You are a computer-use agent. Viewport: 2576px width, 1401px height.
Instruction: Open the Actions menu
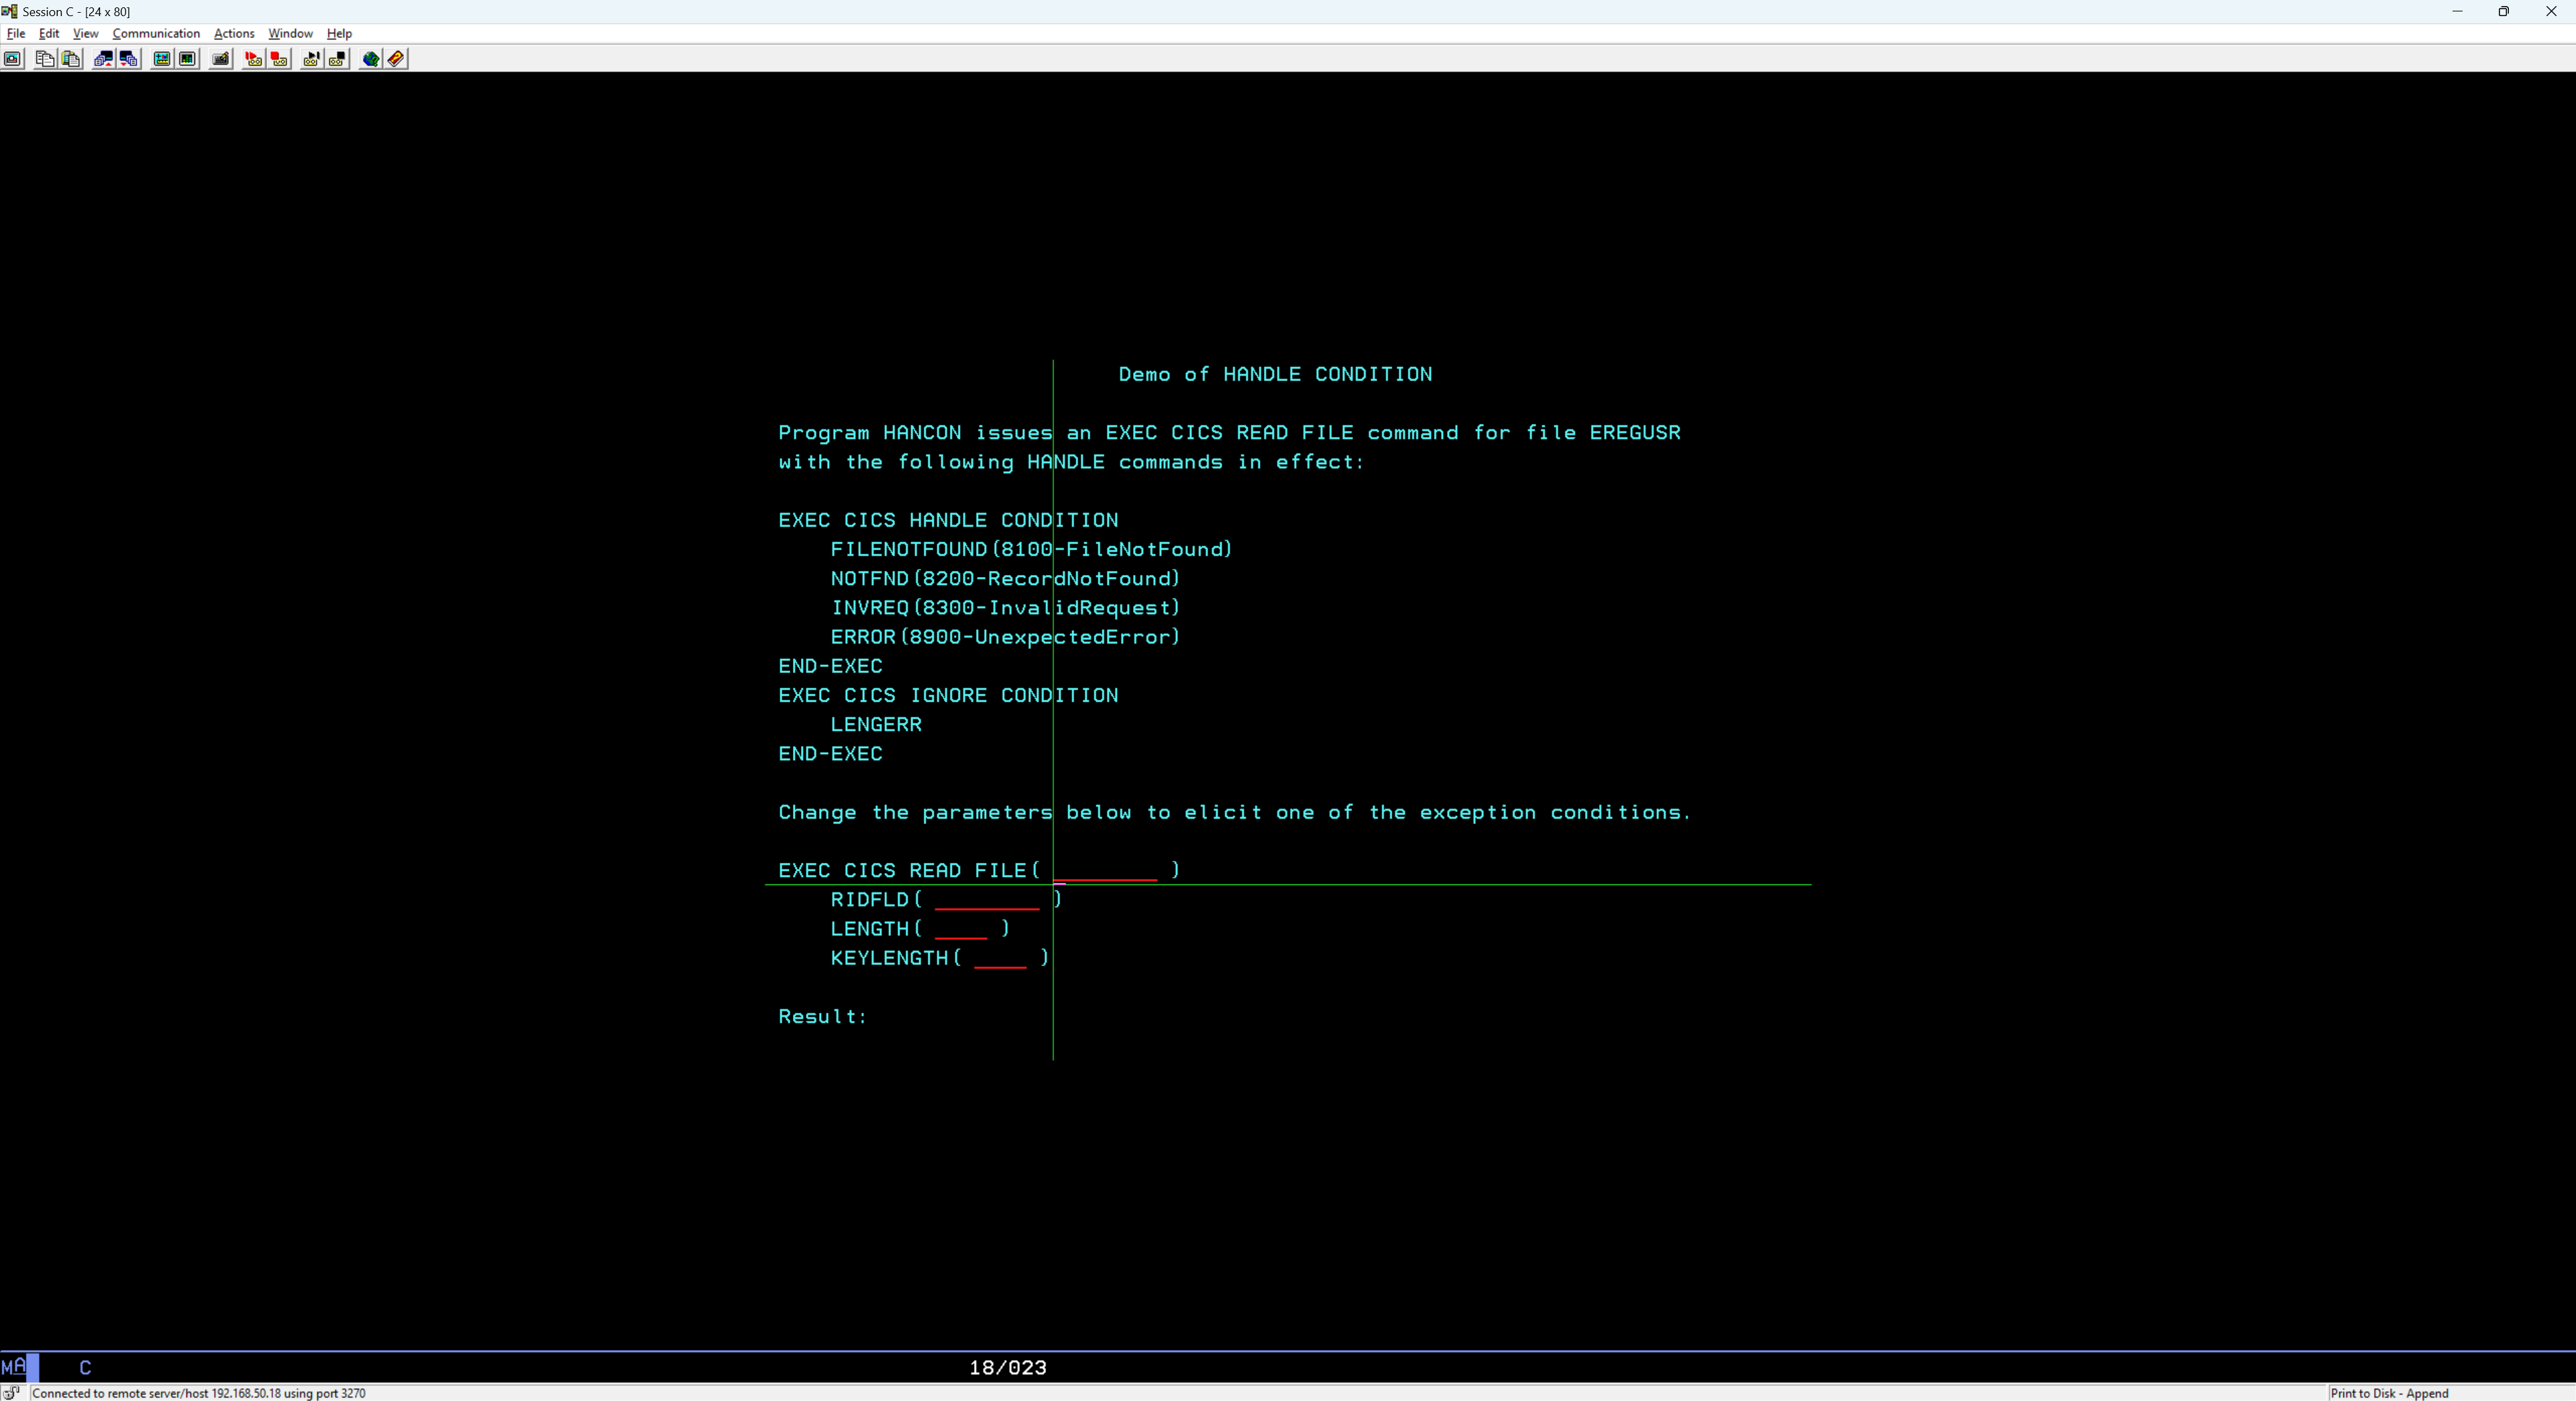tap(234, 33)
